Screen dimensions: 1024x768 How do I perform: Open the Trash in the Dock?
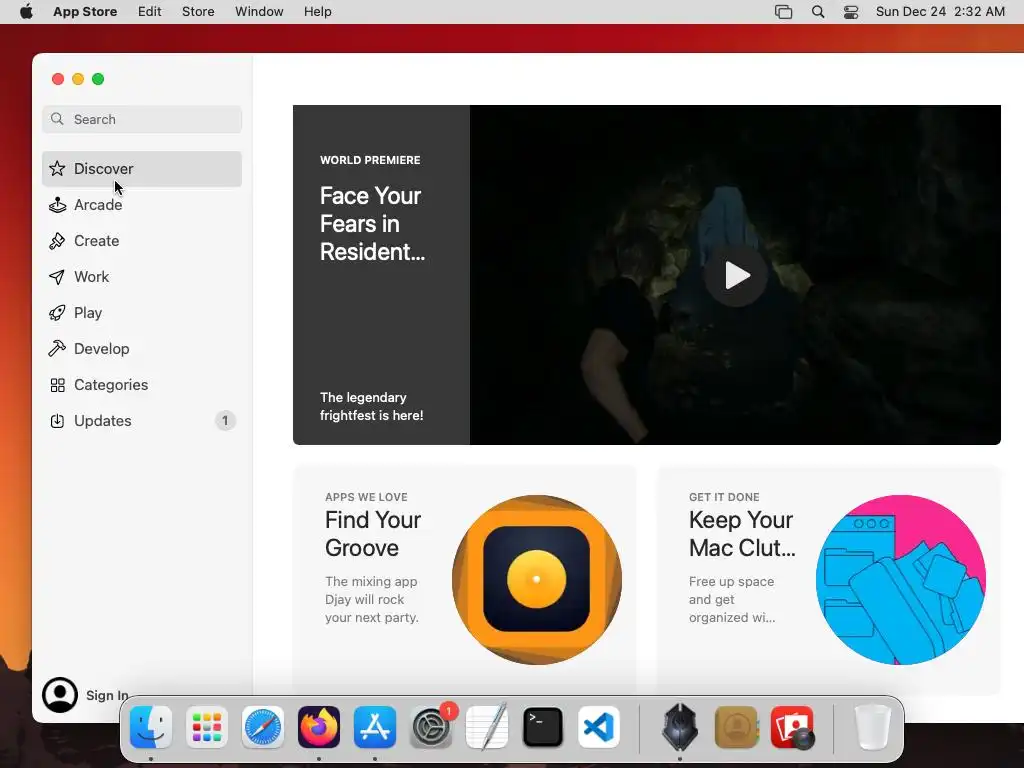pyautogui.click(x=872, y=727)
